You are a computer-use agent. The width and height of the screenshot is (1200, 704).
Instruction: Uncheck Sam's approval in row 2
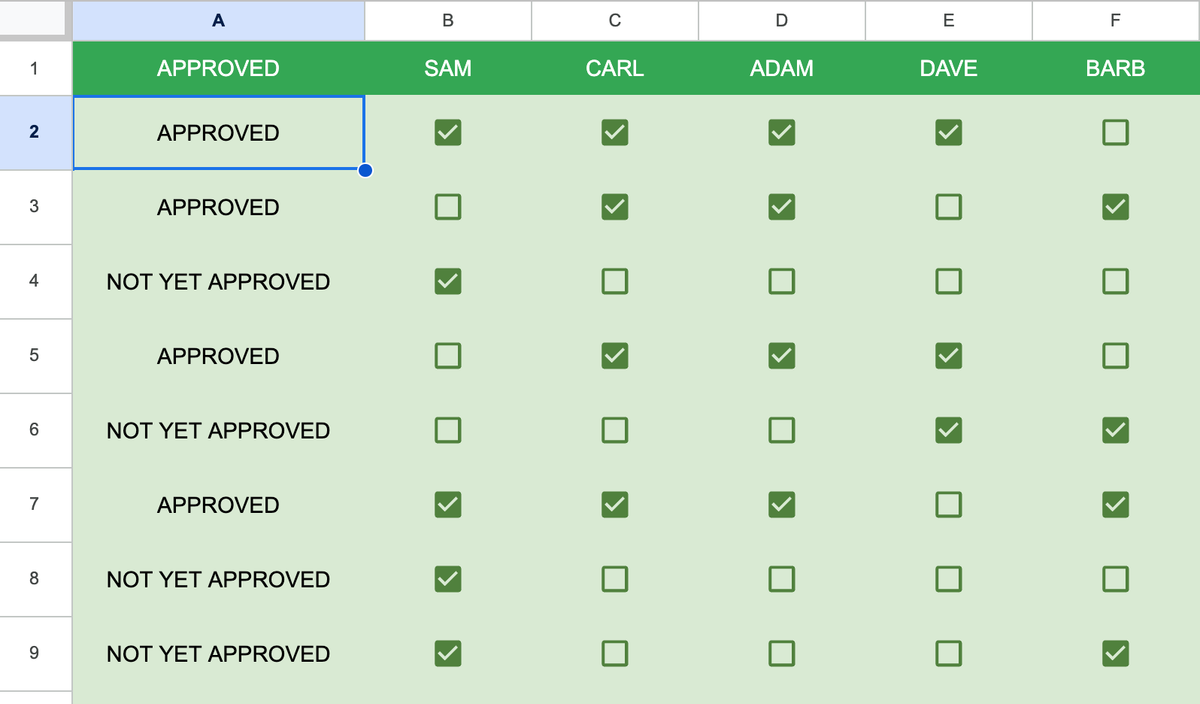[447, 131]
